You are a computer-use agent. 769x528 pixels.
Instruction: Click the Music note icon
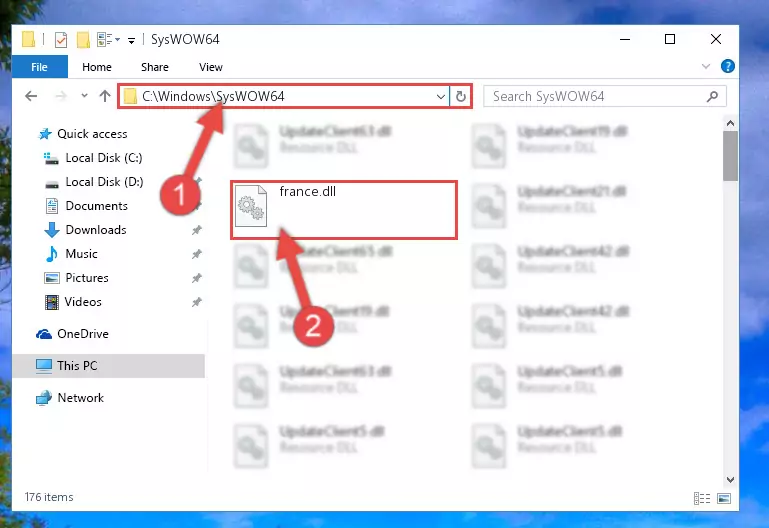click(x=51, y=254)
